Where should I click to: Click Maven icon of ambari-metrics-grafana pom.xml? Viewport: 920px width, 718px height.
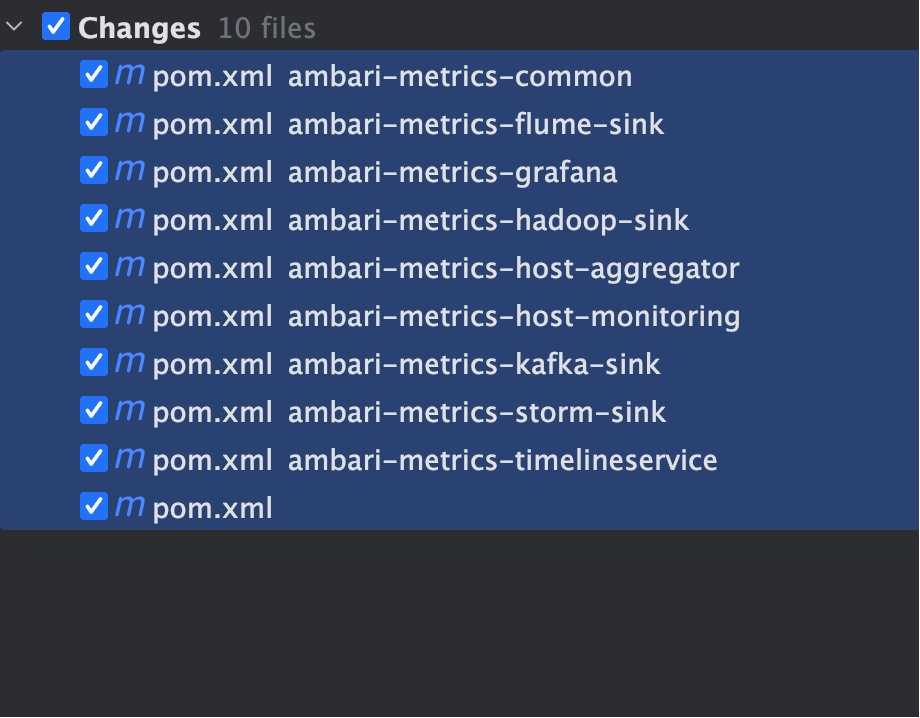pos(130,171)
